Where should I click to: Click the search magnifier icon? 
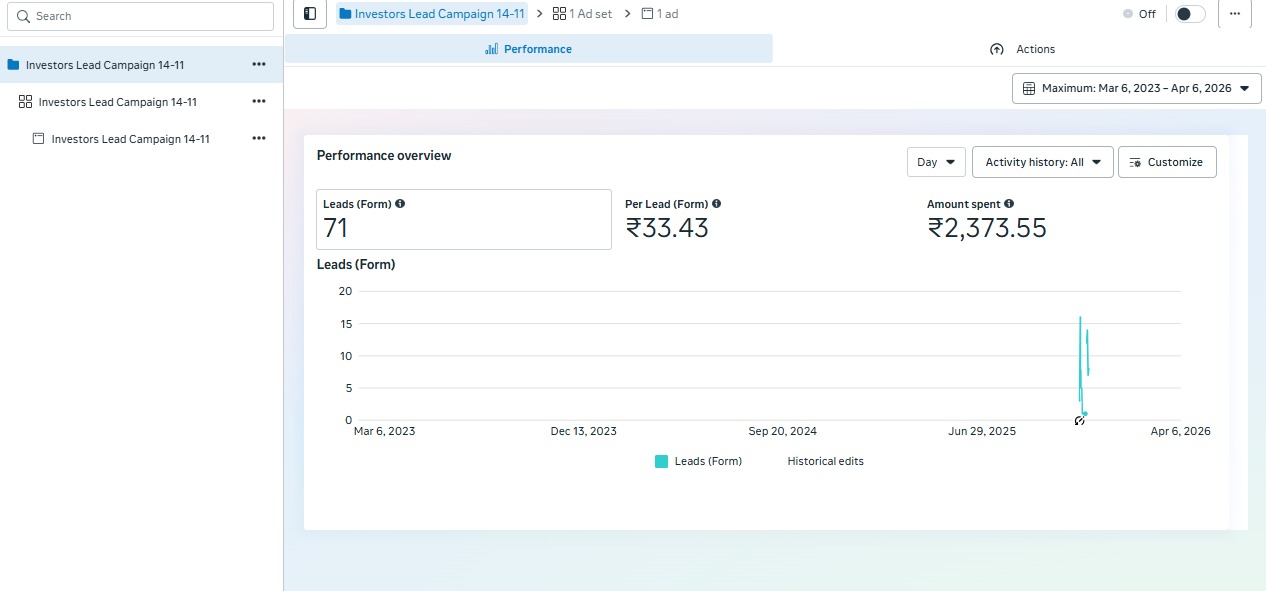click(x=23, y=16)
